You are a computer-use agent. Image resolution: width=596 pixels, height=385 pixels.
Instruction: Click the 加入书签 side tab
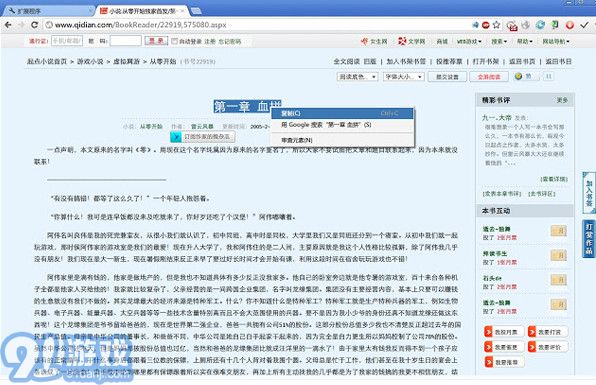pos(589,193)
